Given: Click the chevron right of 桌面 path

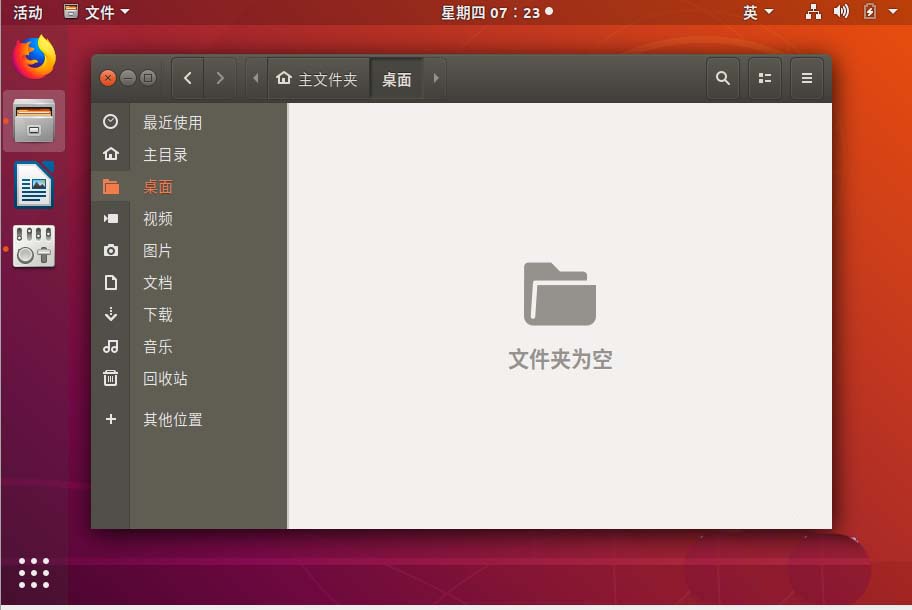Looking at the screenshot, I should 435,78.
